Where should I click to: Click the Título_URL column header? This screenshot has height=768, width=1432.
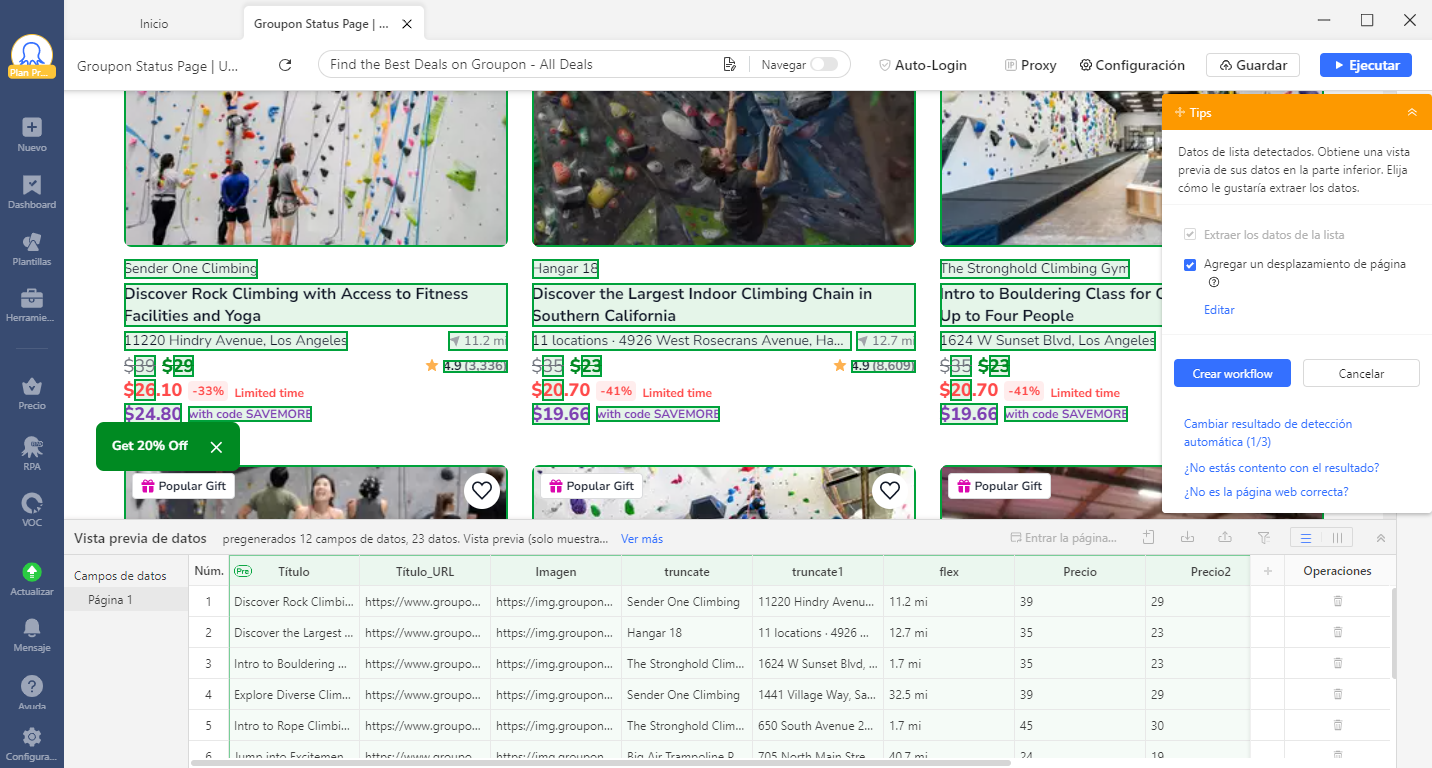pyautogui.click(x=425, y=571)
